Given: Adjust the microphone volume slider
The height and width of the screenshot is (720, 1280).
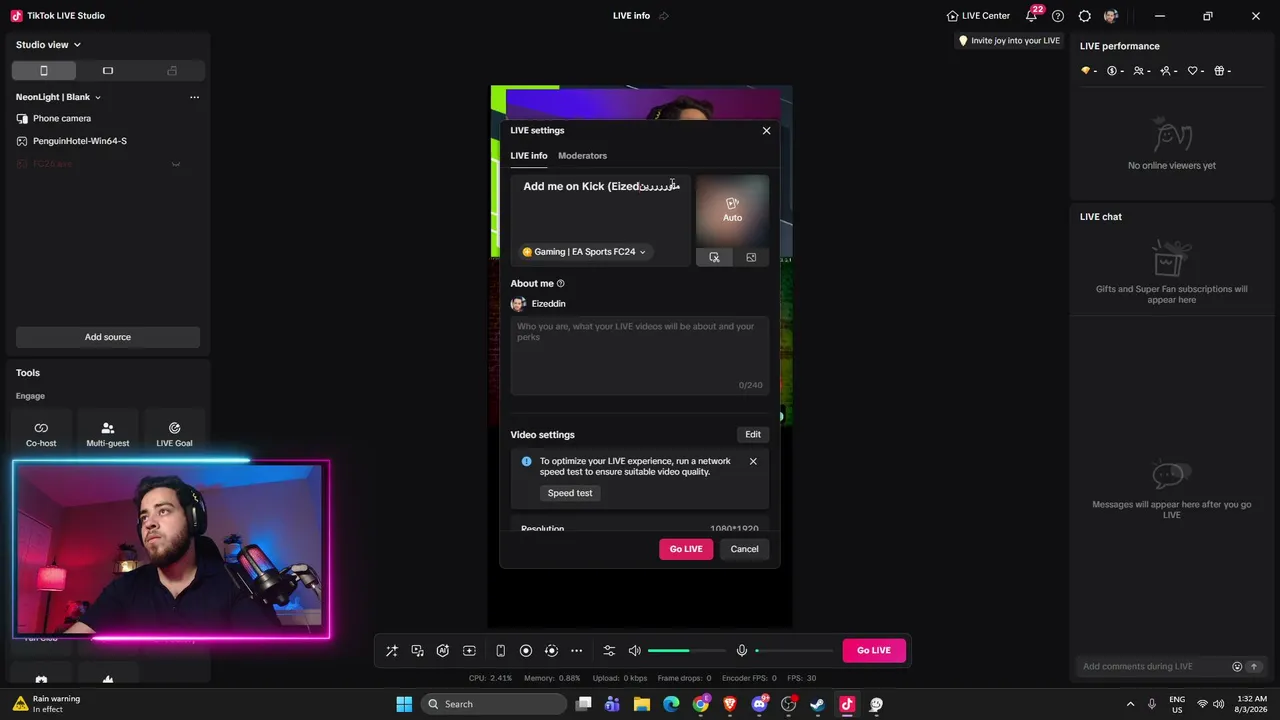Looking at the screenshot, I should tap(795, 651).
